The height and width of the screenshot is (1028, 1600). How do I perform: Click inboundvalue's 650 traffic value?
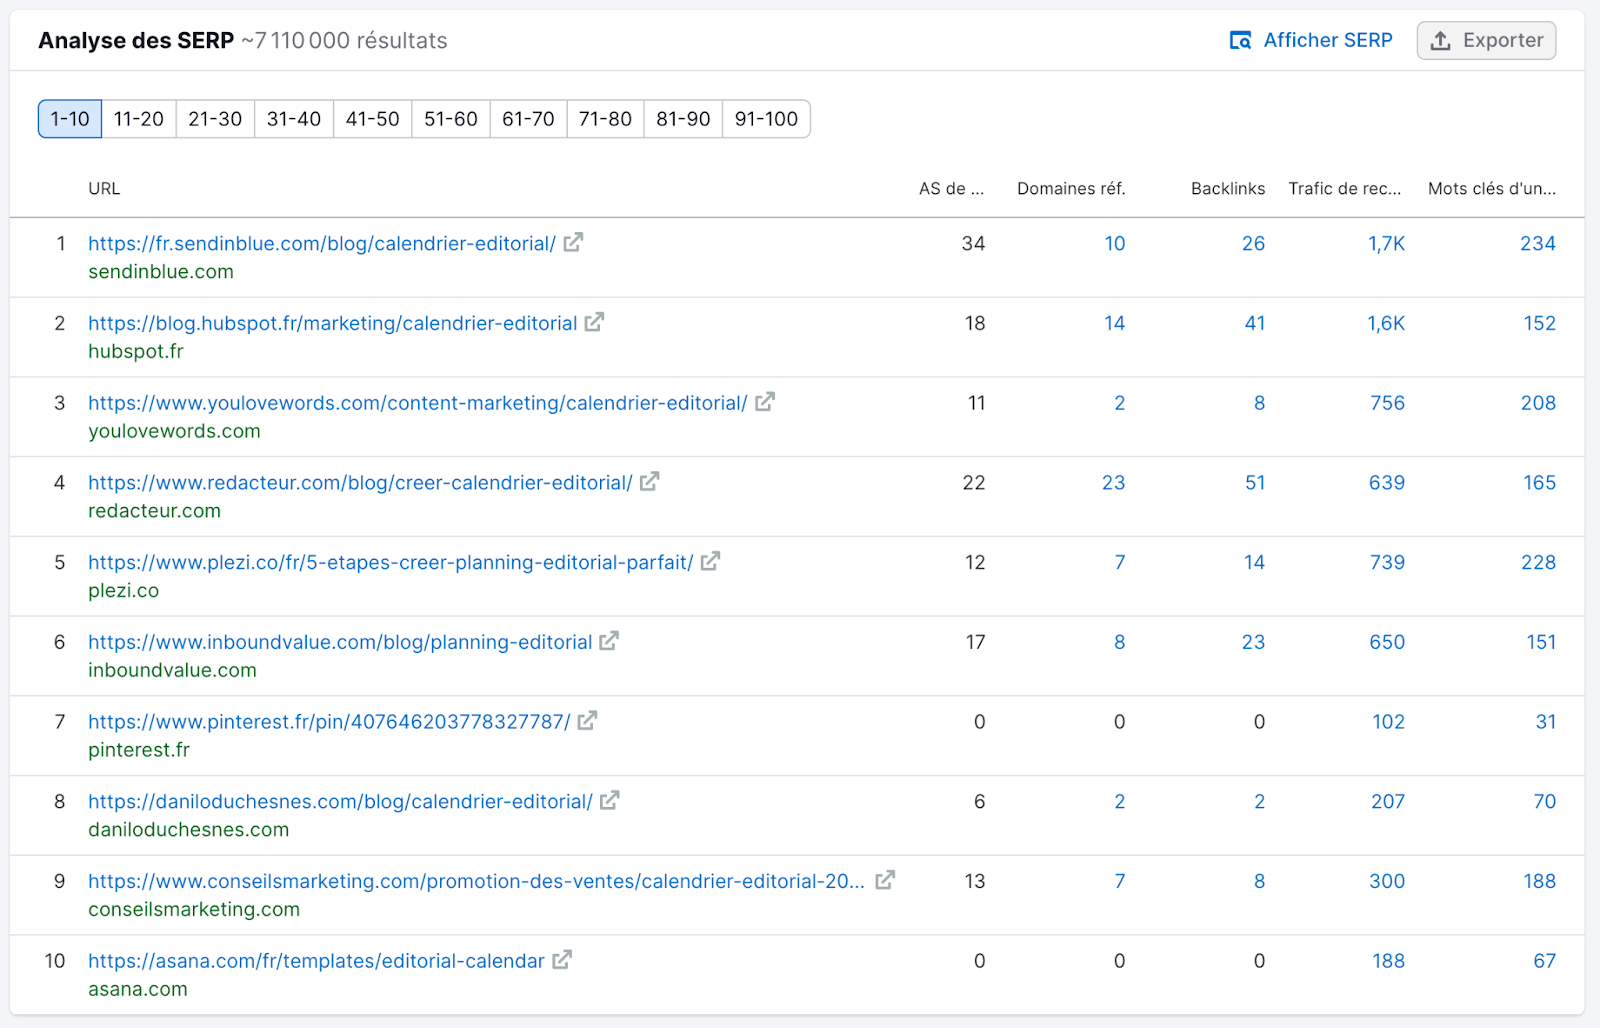[x=1387, y=642]
